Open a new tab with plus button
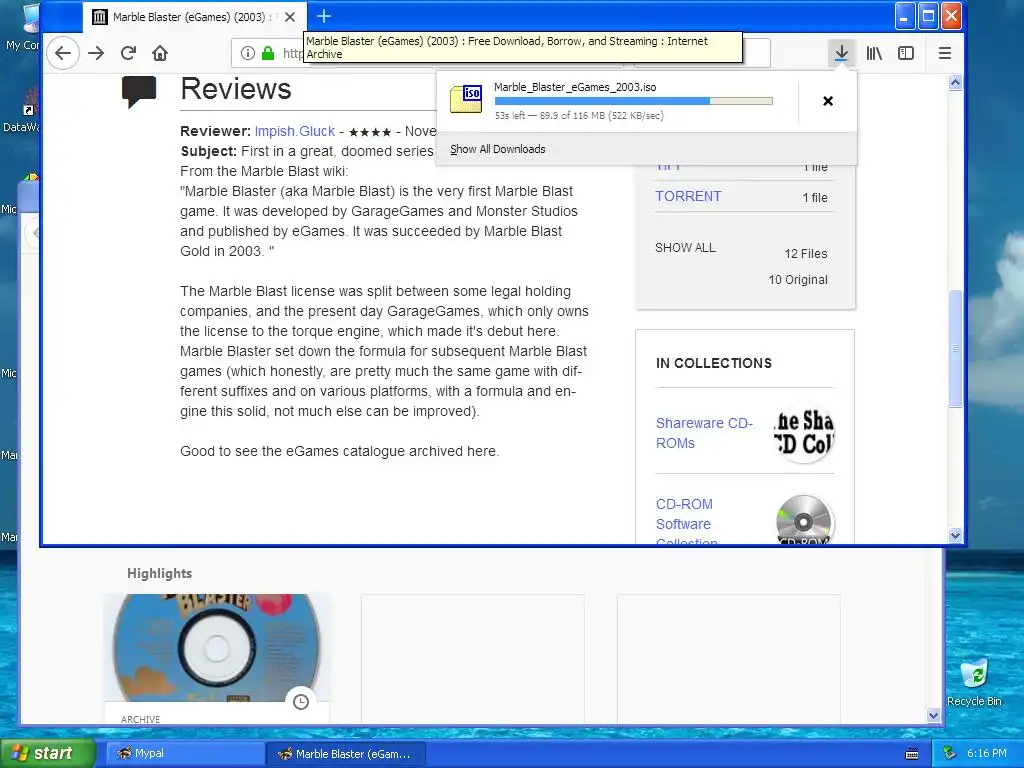 (x=324, y=16)
